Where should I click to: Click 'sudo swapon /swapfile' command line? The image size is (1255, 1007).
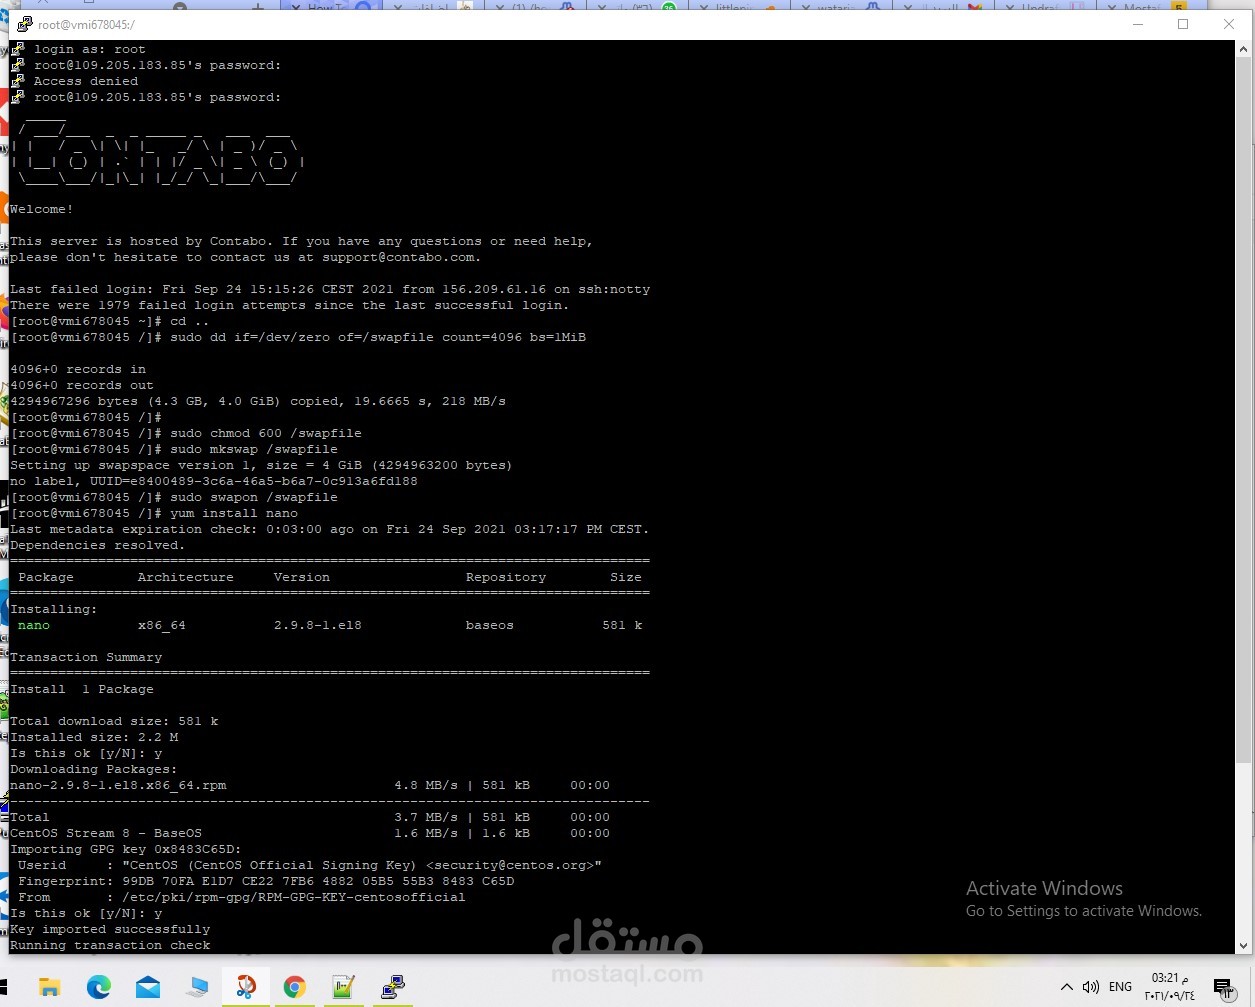pos(254,497)
